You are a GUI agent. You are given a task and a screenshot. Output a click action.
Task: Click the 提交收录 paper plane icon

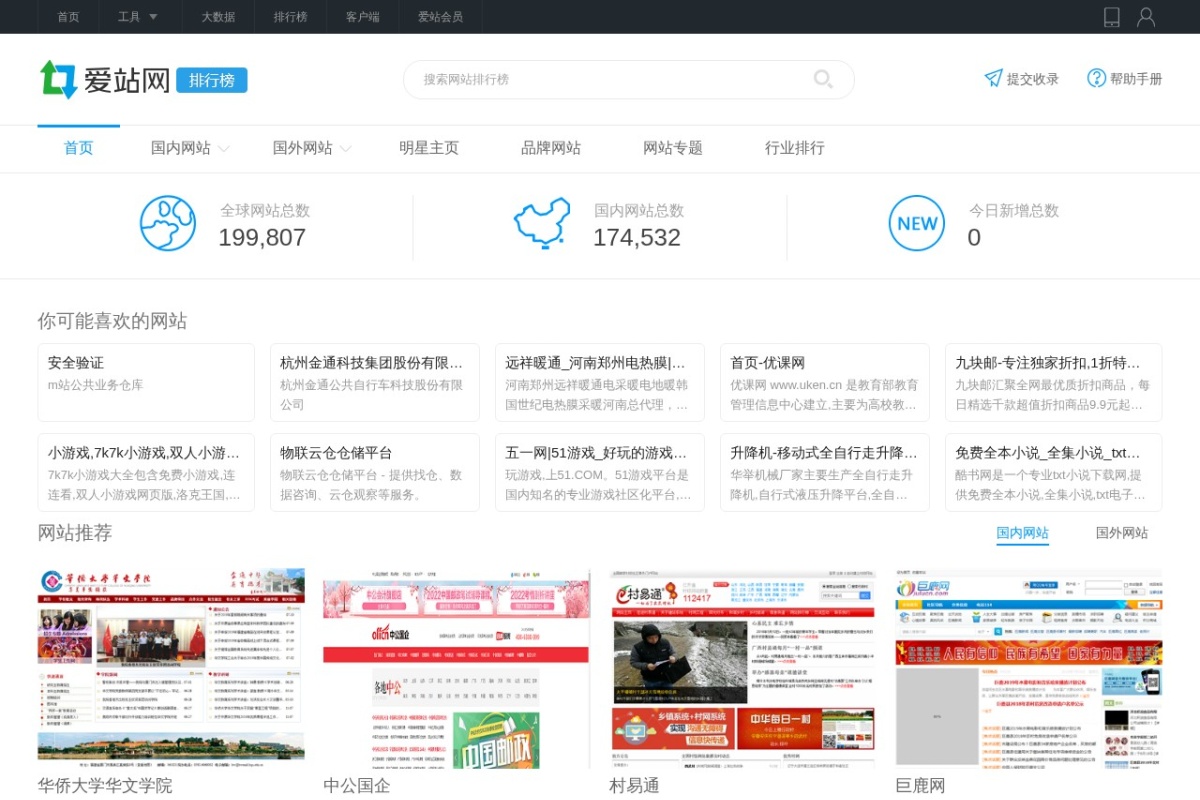[993, 78]
